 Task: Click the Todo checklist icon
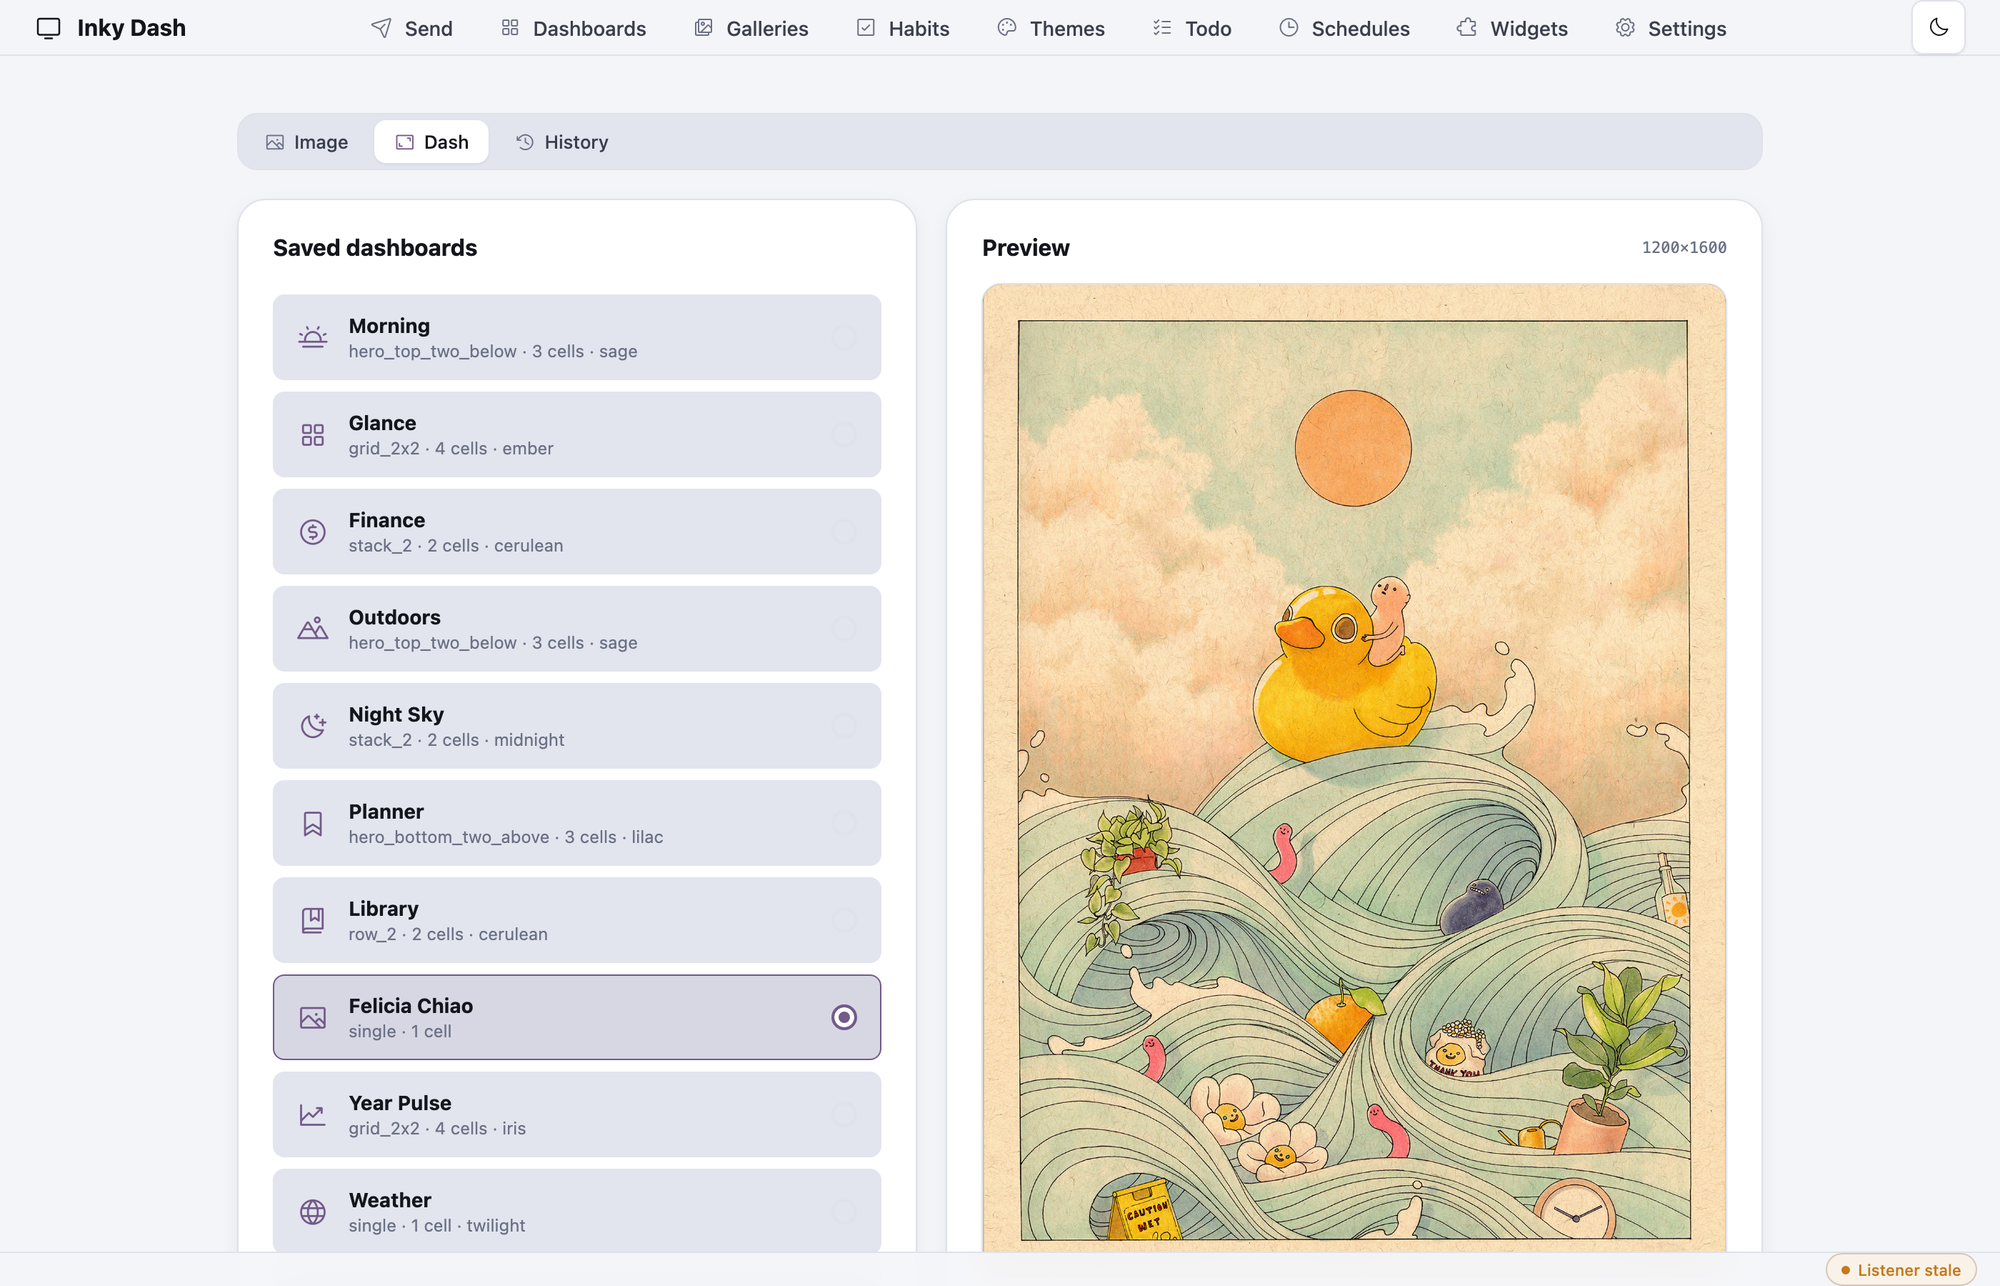pyautogui.click(x=1162, y=28)
